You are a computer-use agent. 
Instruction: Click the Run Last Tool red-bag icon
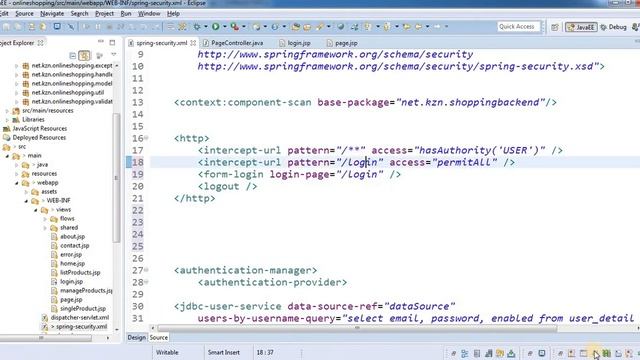coord(234,27)
